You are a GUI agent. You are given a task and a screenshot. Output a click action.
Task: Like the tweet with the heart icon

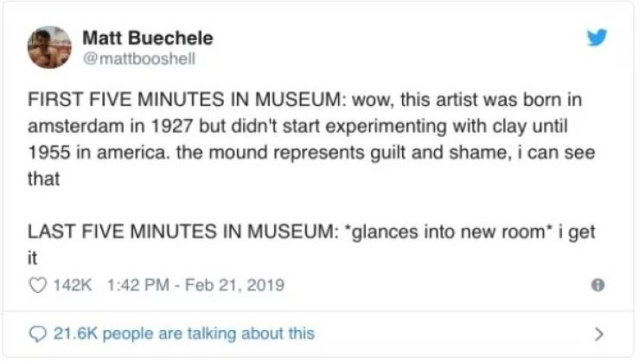[x=38, y=285]
